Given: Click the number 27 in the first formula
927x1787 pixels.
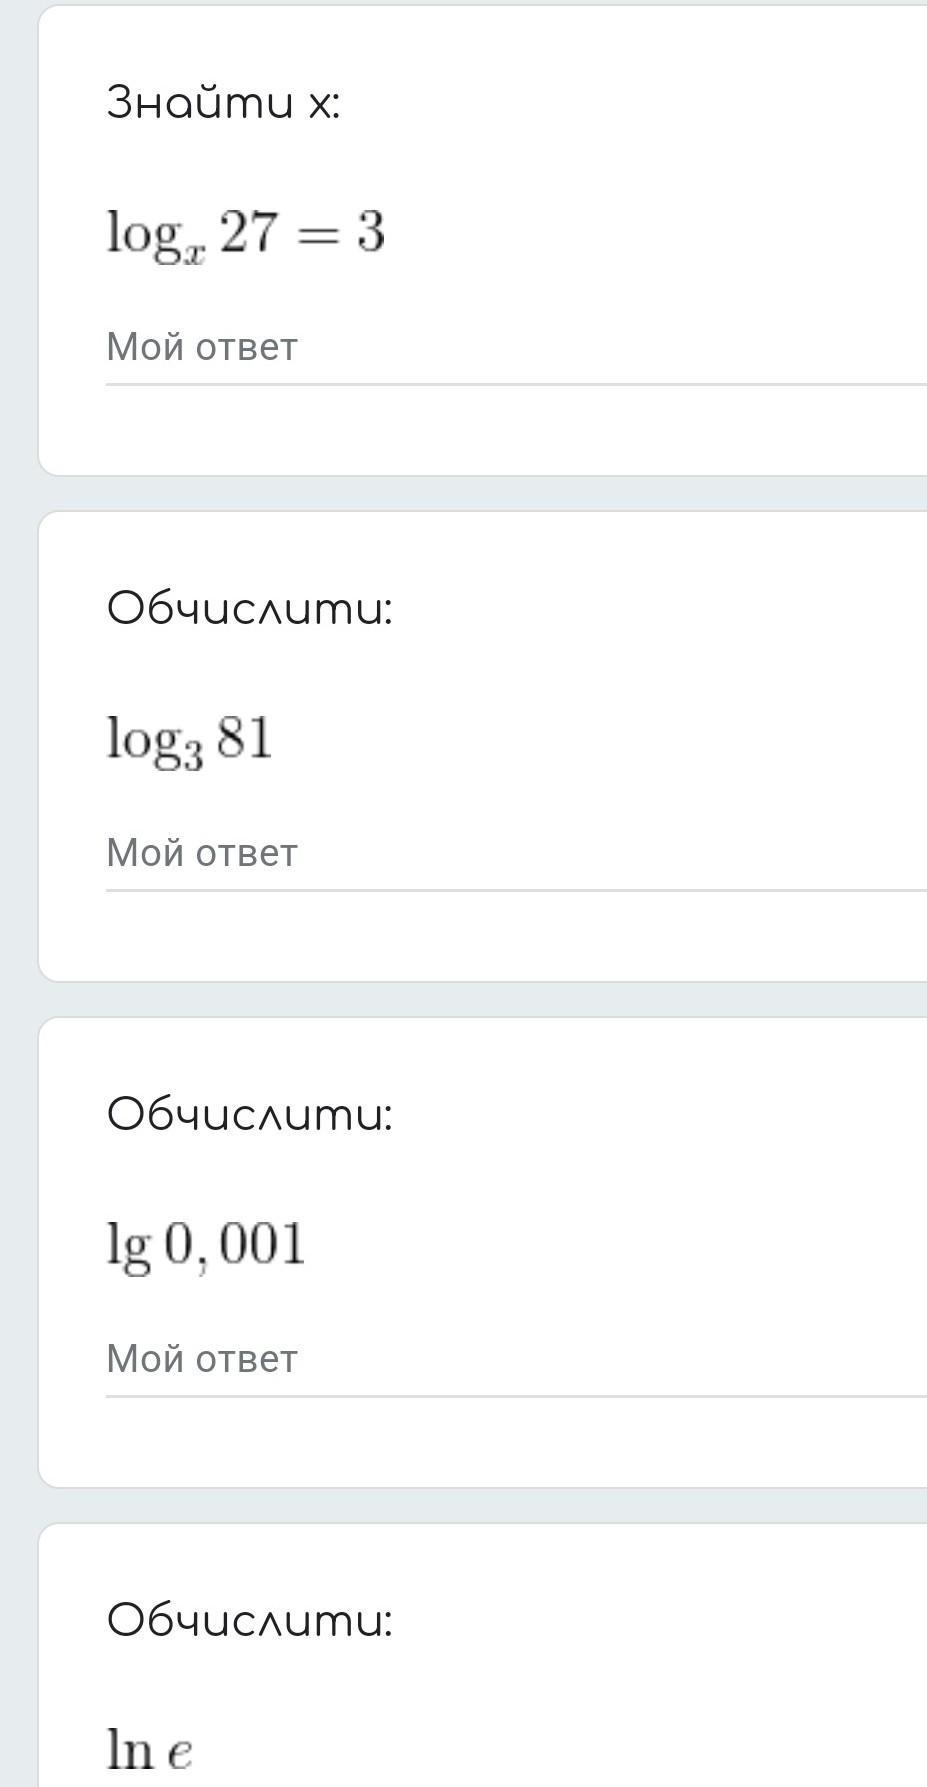Looking at the screenshot, I should [247, 232].
